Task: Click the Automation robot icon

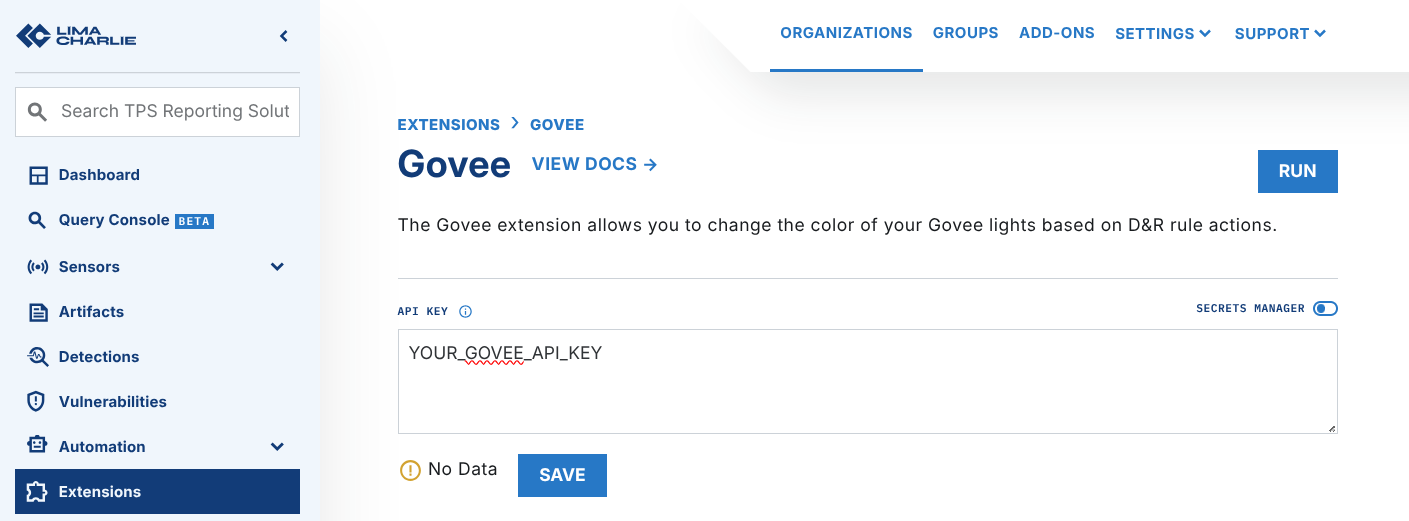Action: coord(38,447)
